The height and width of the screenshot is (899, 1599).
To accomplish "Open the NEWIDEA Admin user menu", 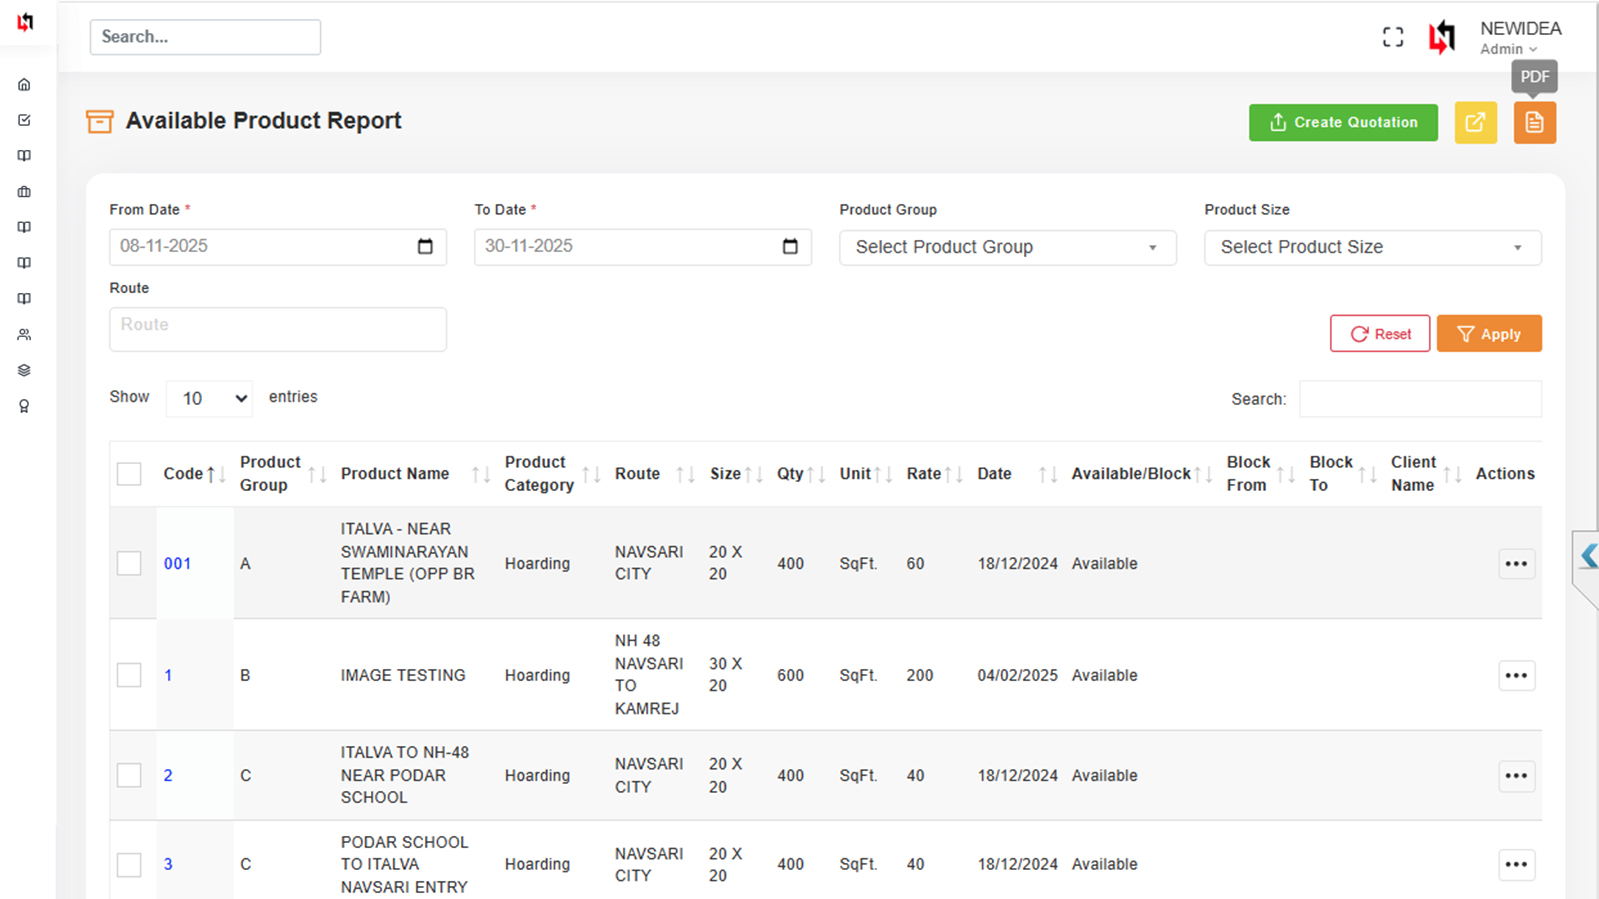I will [x=1519, y=38].
